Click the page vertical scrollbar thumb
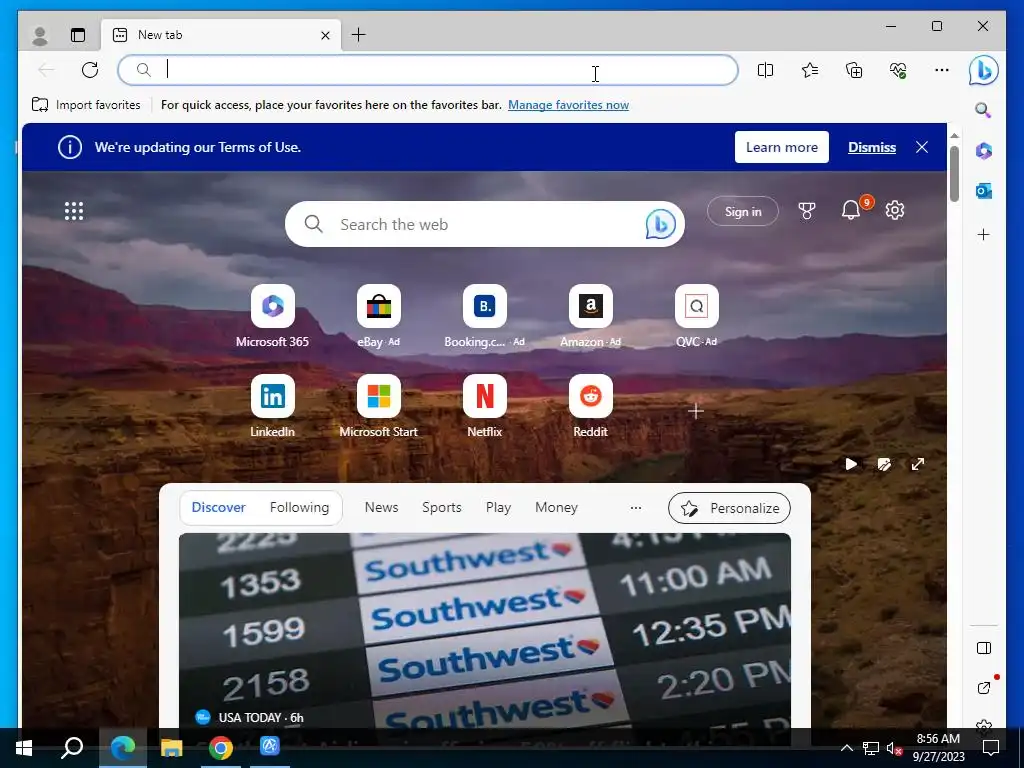 click(x=954, y=174)
